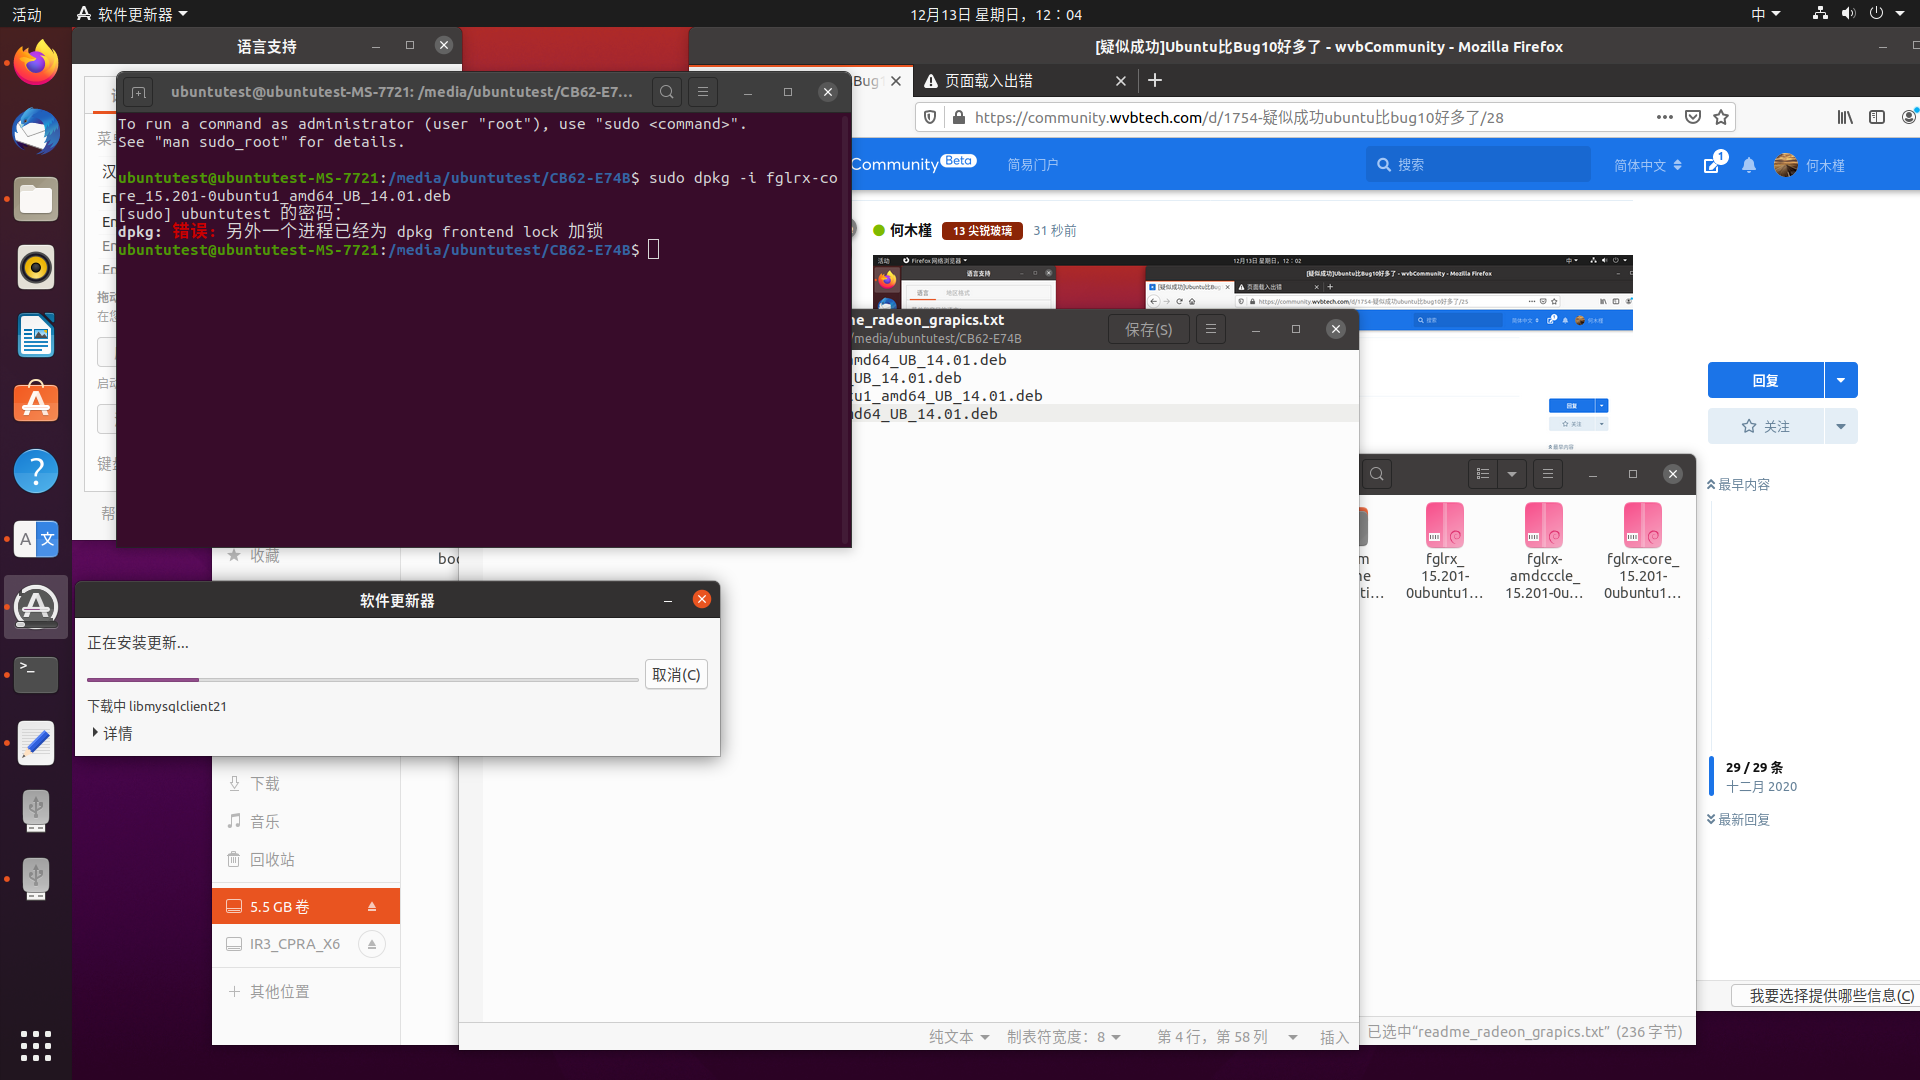Click the forum search field
Image resolution: width=1920 pixels, height=1080 pixels.
[1480, 165]
